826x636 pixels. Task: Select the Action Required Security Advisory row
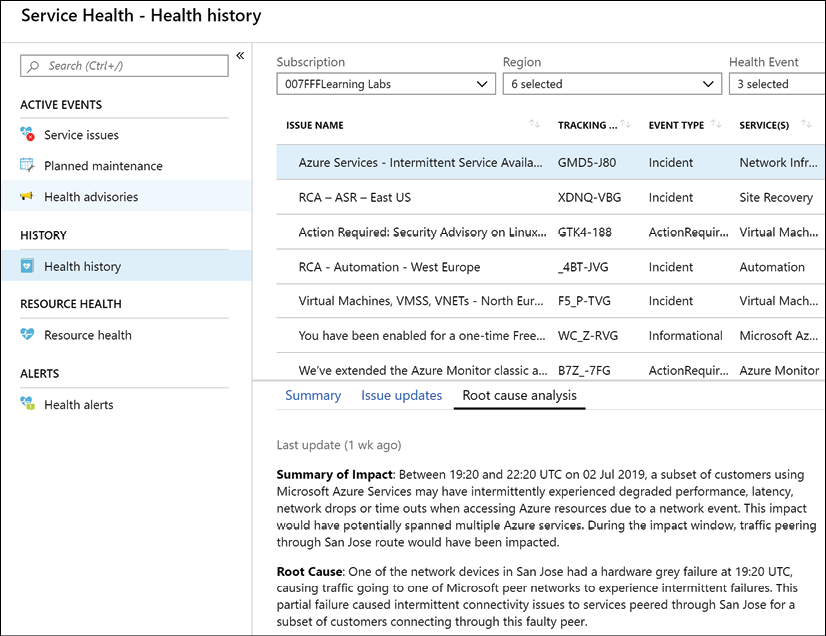pyautogui.click(x=550, y=232)
